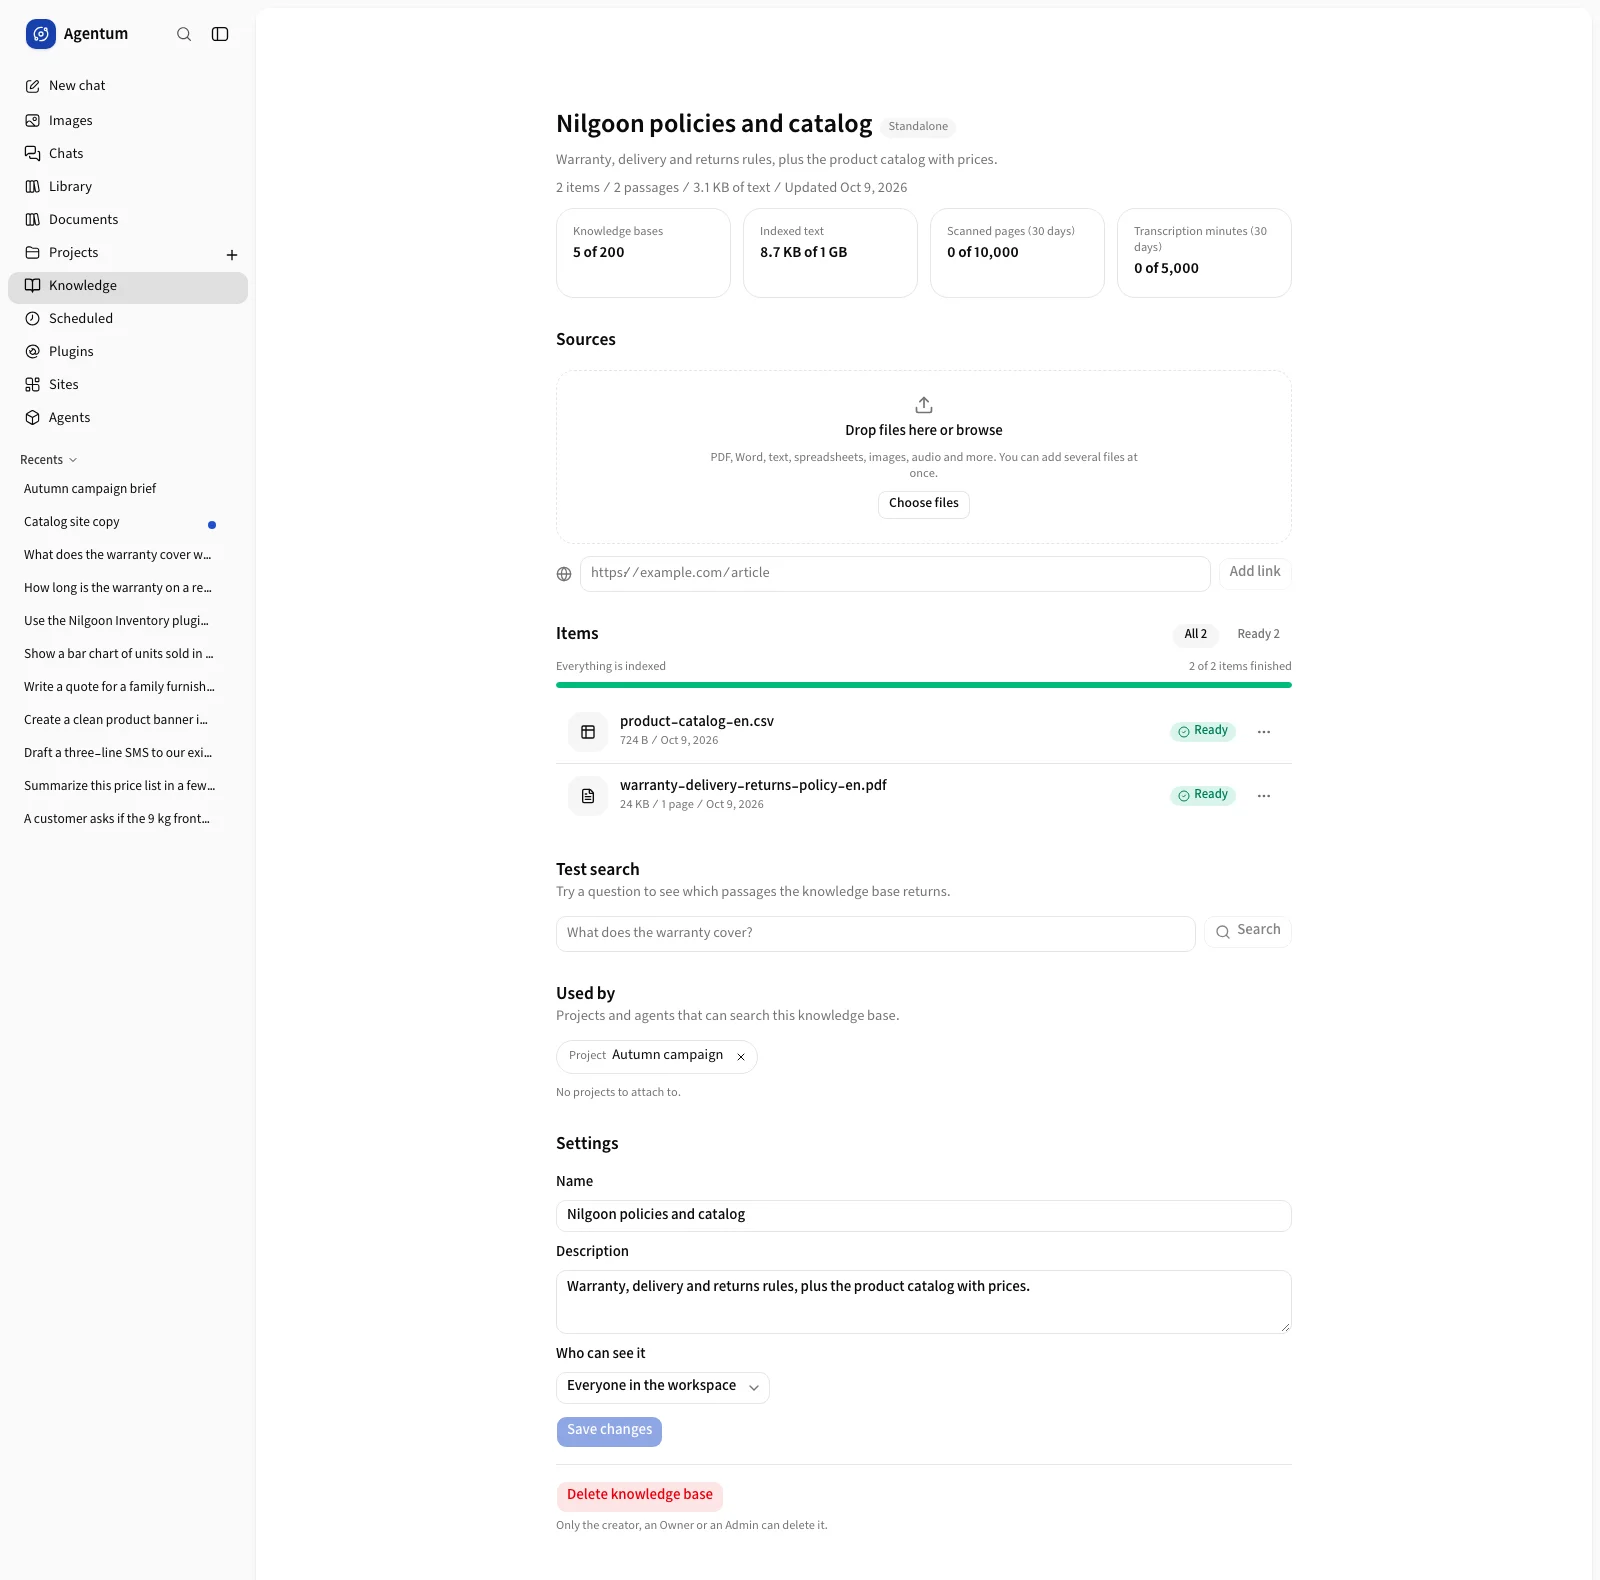Click the Ready badge on product-catalog-en.csv

coord(1203,731)
